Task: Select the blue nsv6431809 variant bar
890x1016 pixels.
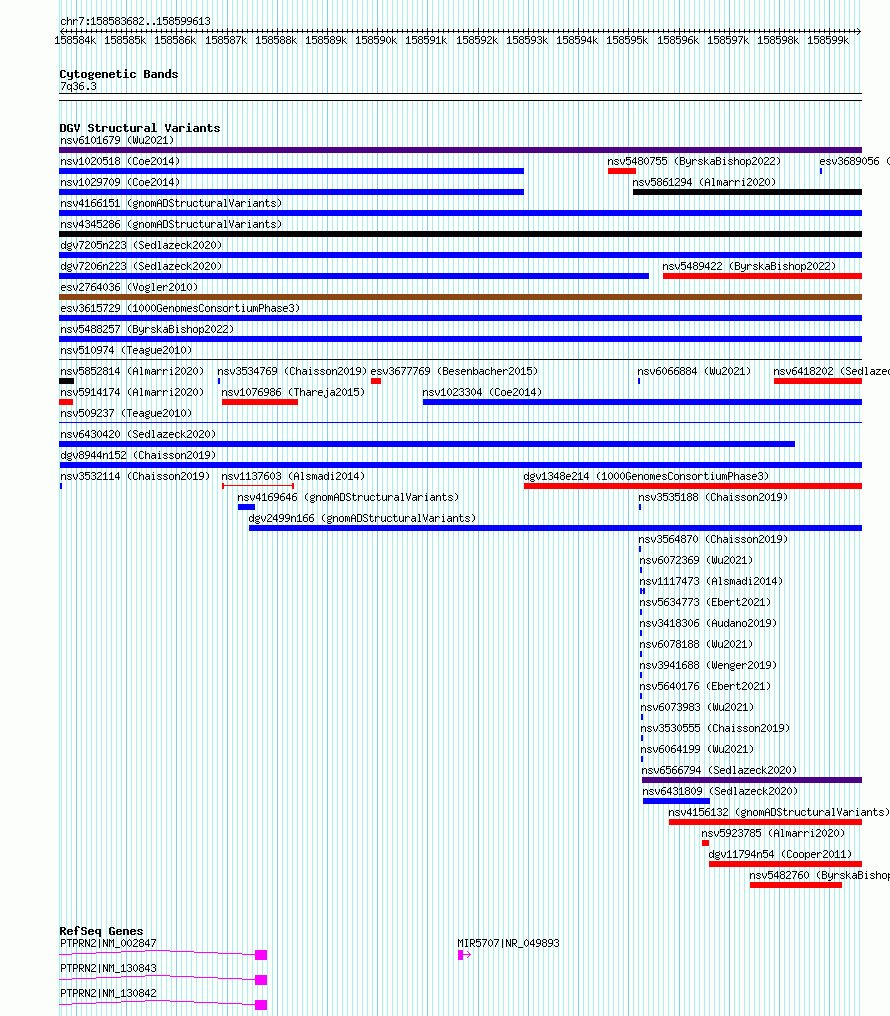Action: click(676, 801)
